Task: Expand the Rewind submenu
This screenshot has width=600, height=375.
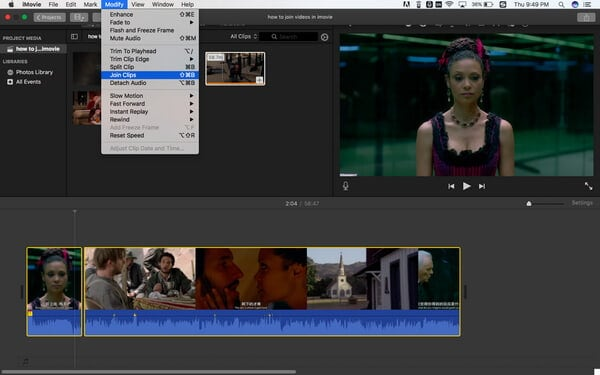Action: (150, 120)
